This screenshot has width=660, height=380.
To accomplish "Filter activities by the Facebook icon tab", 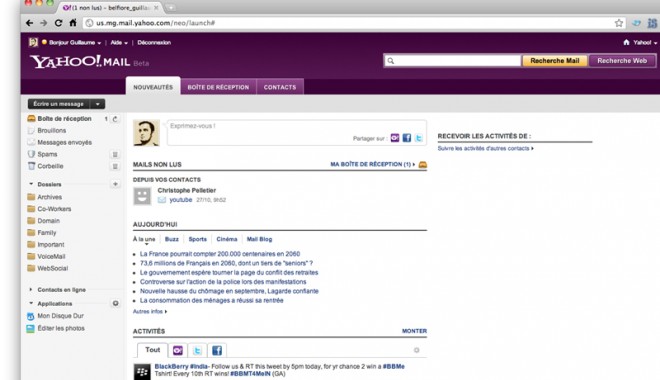I will (x=217, y=350).
